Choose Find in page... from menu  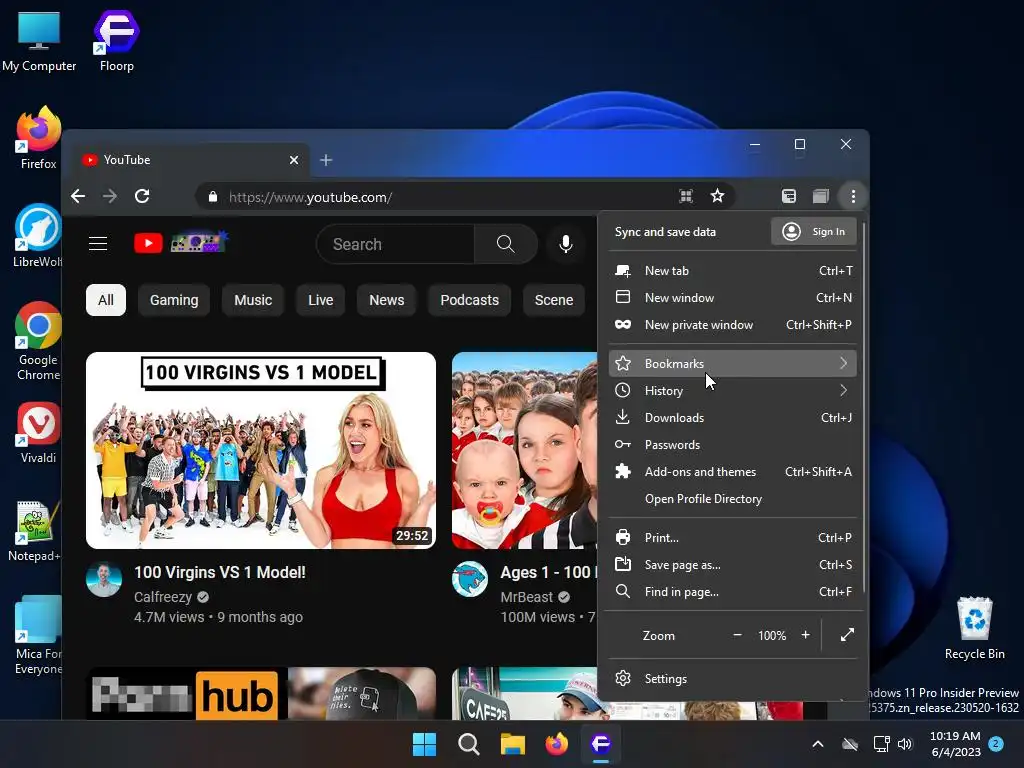pyautogui.click(x=733, y=592)
